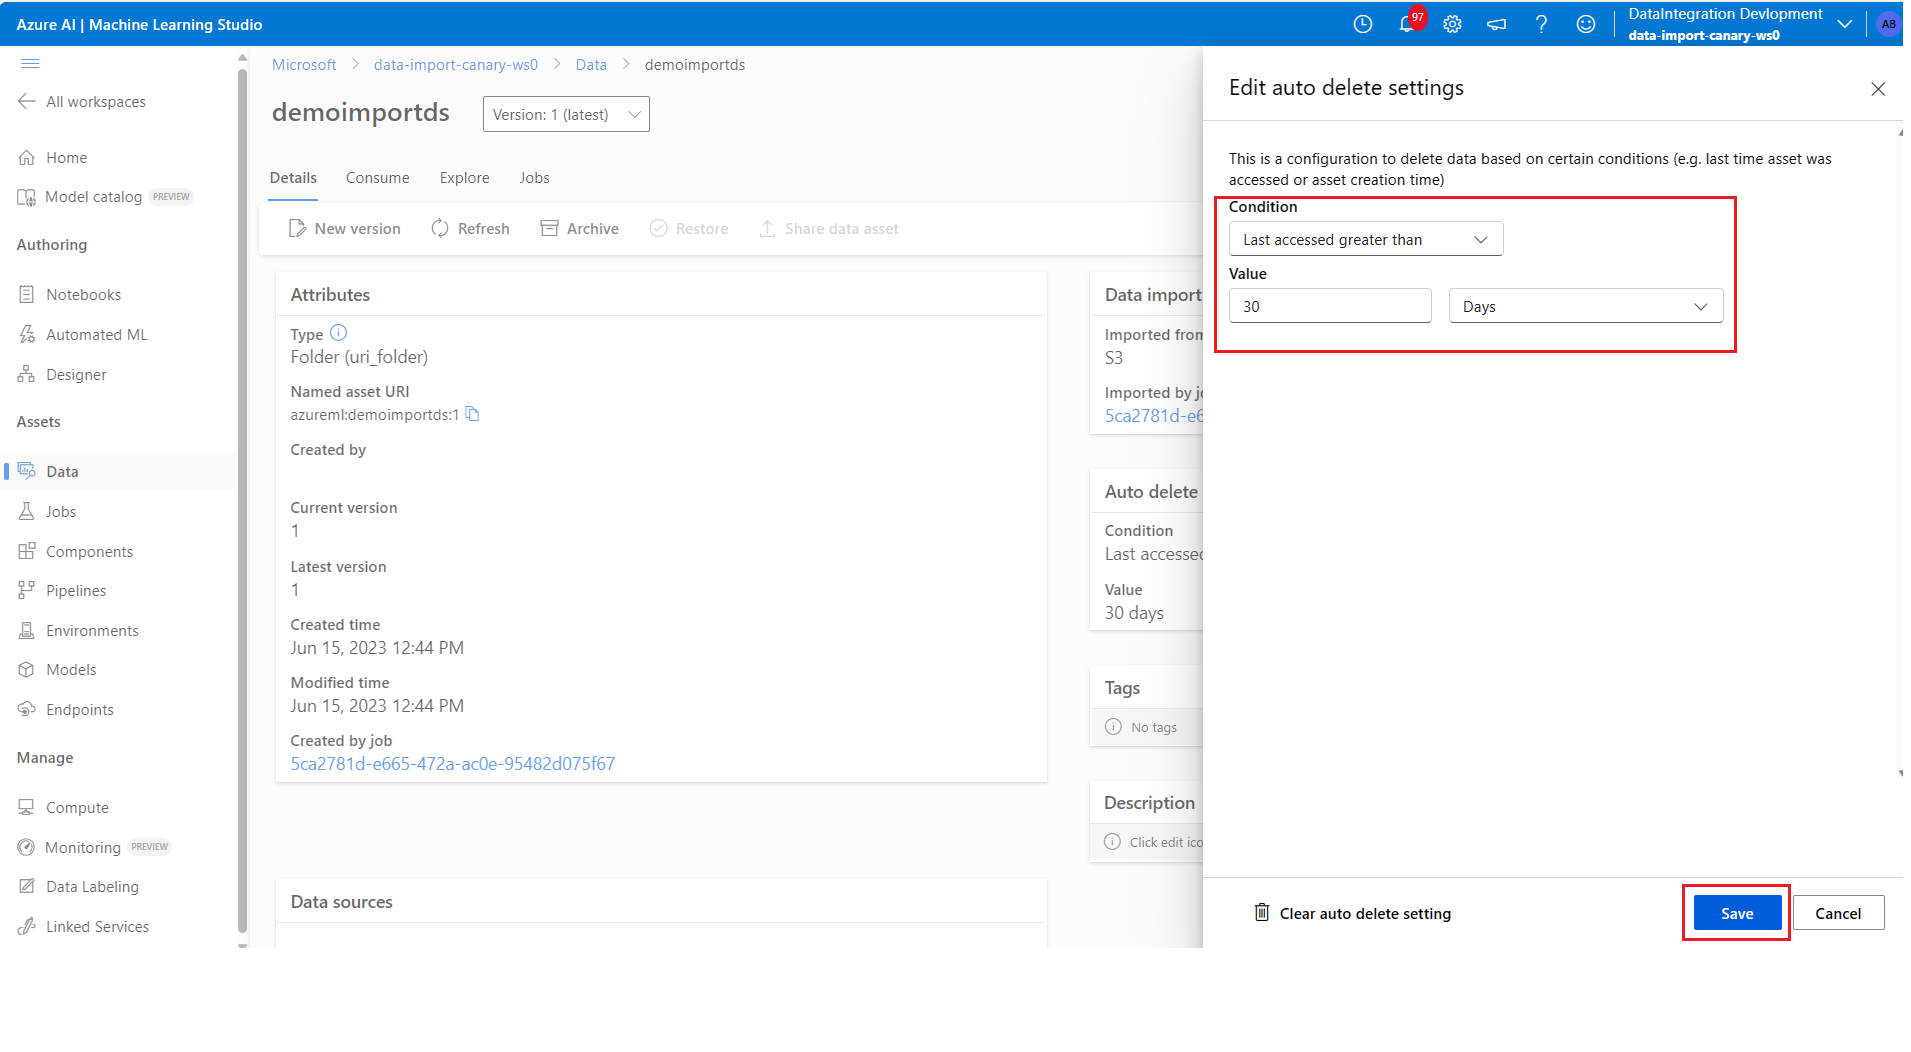This screenshot has width=1911, height=1052.
Task: Open Notebooks in the sidebar
Action: [70, 295]
